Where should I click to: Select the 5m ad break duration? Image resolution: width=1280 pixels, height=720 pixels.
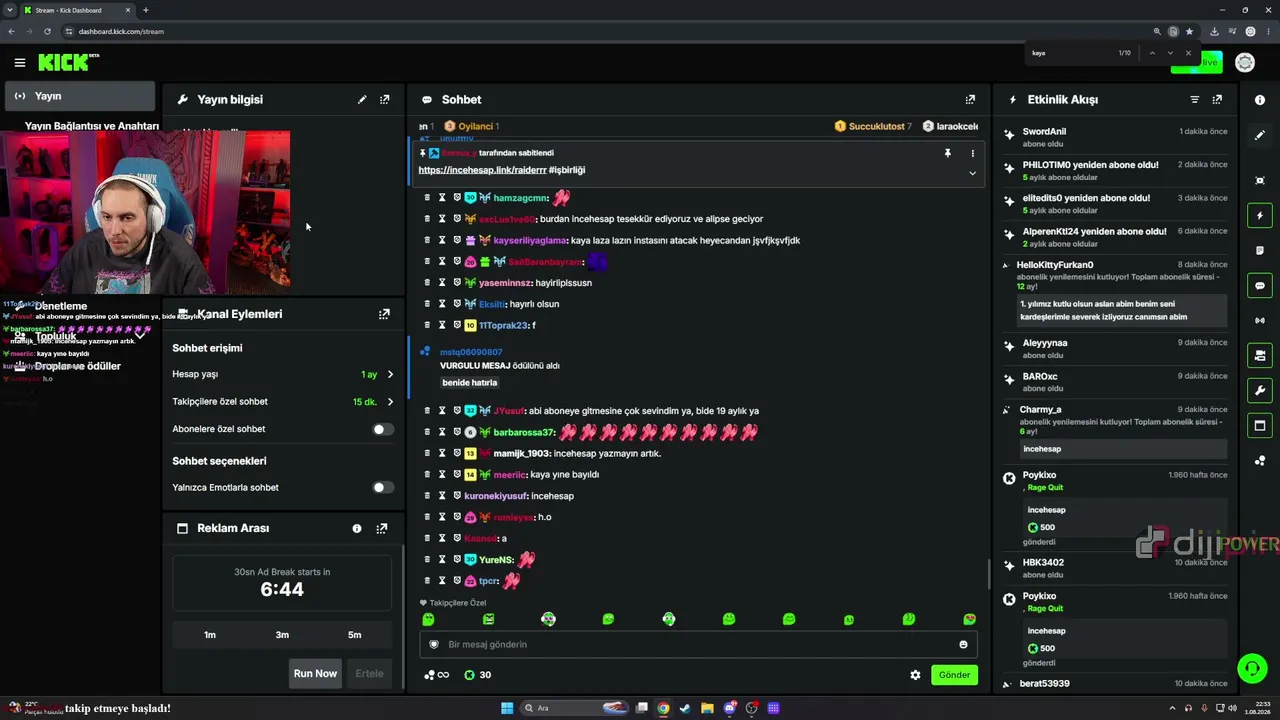coord(355,635)
